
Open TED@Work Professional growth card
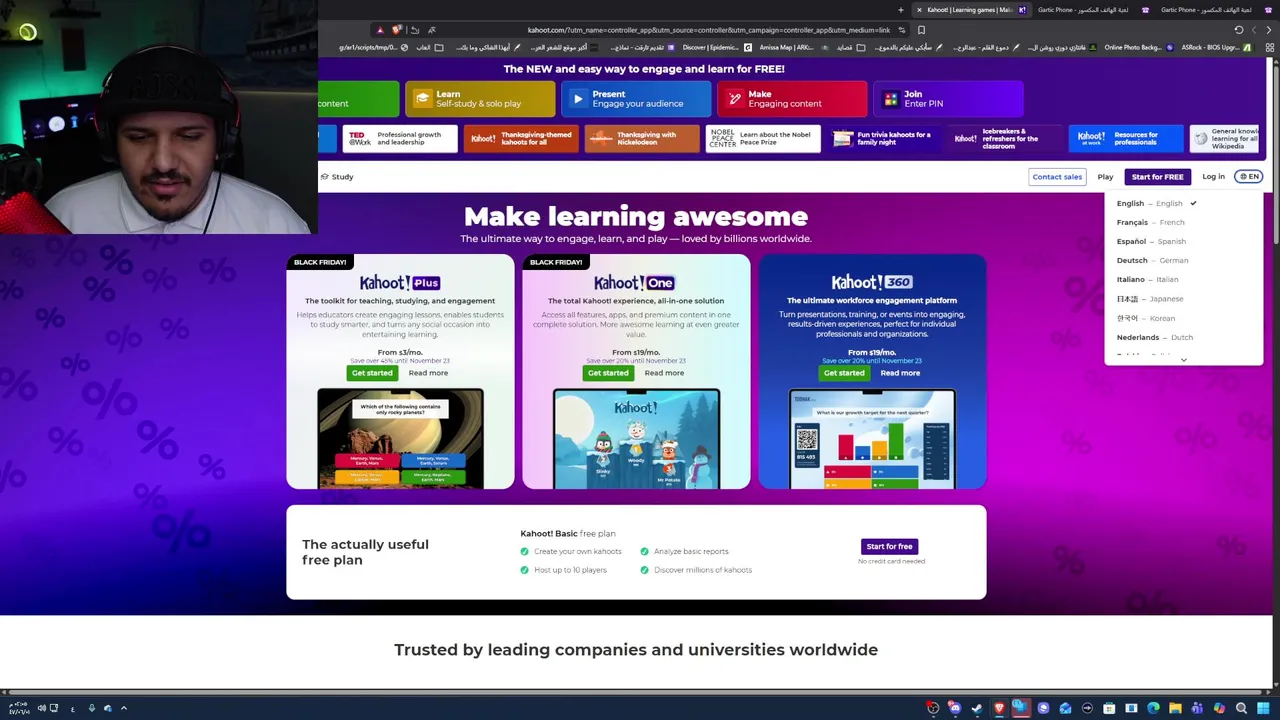[x=400, y=139]
